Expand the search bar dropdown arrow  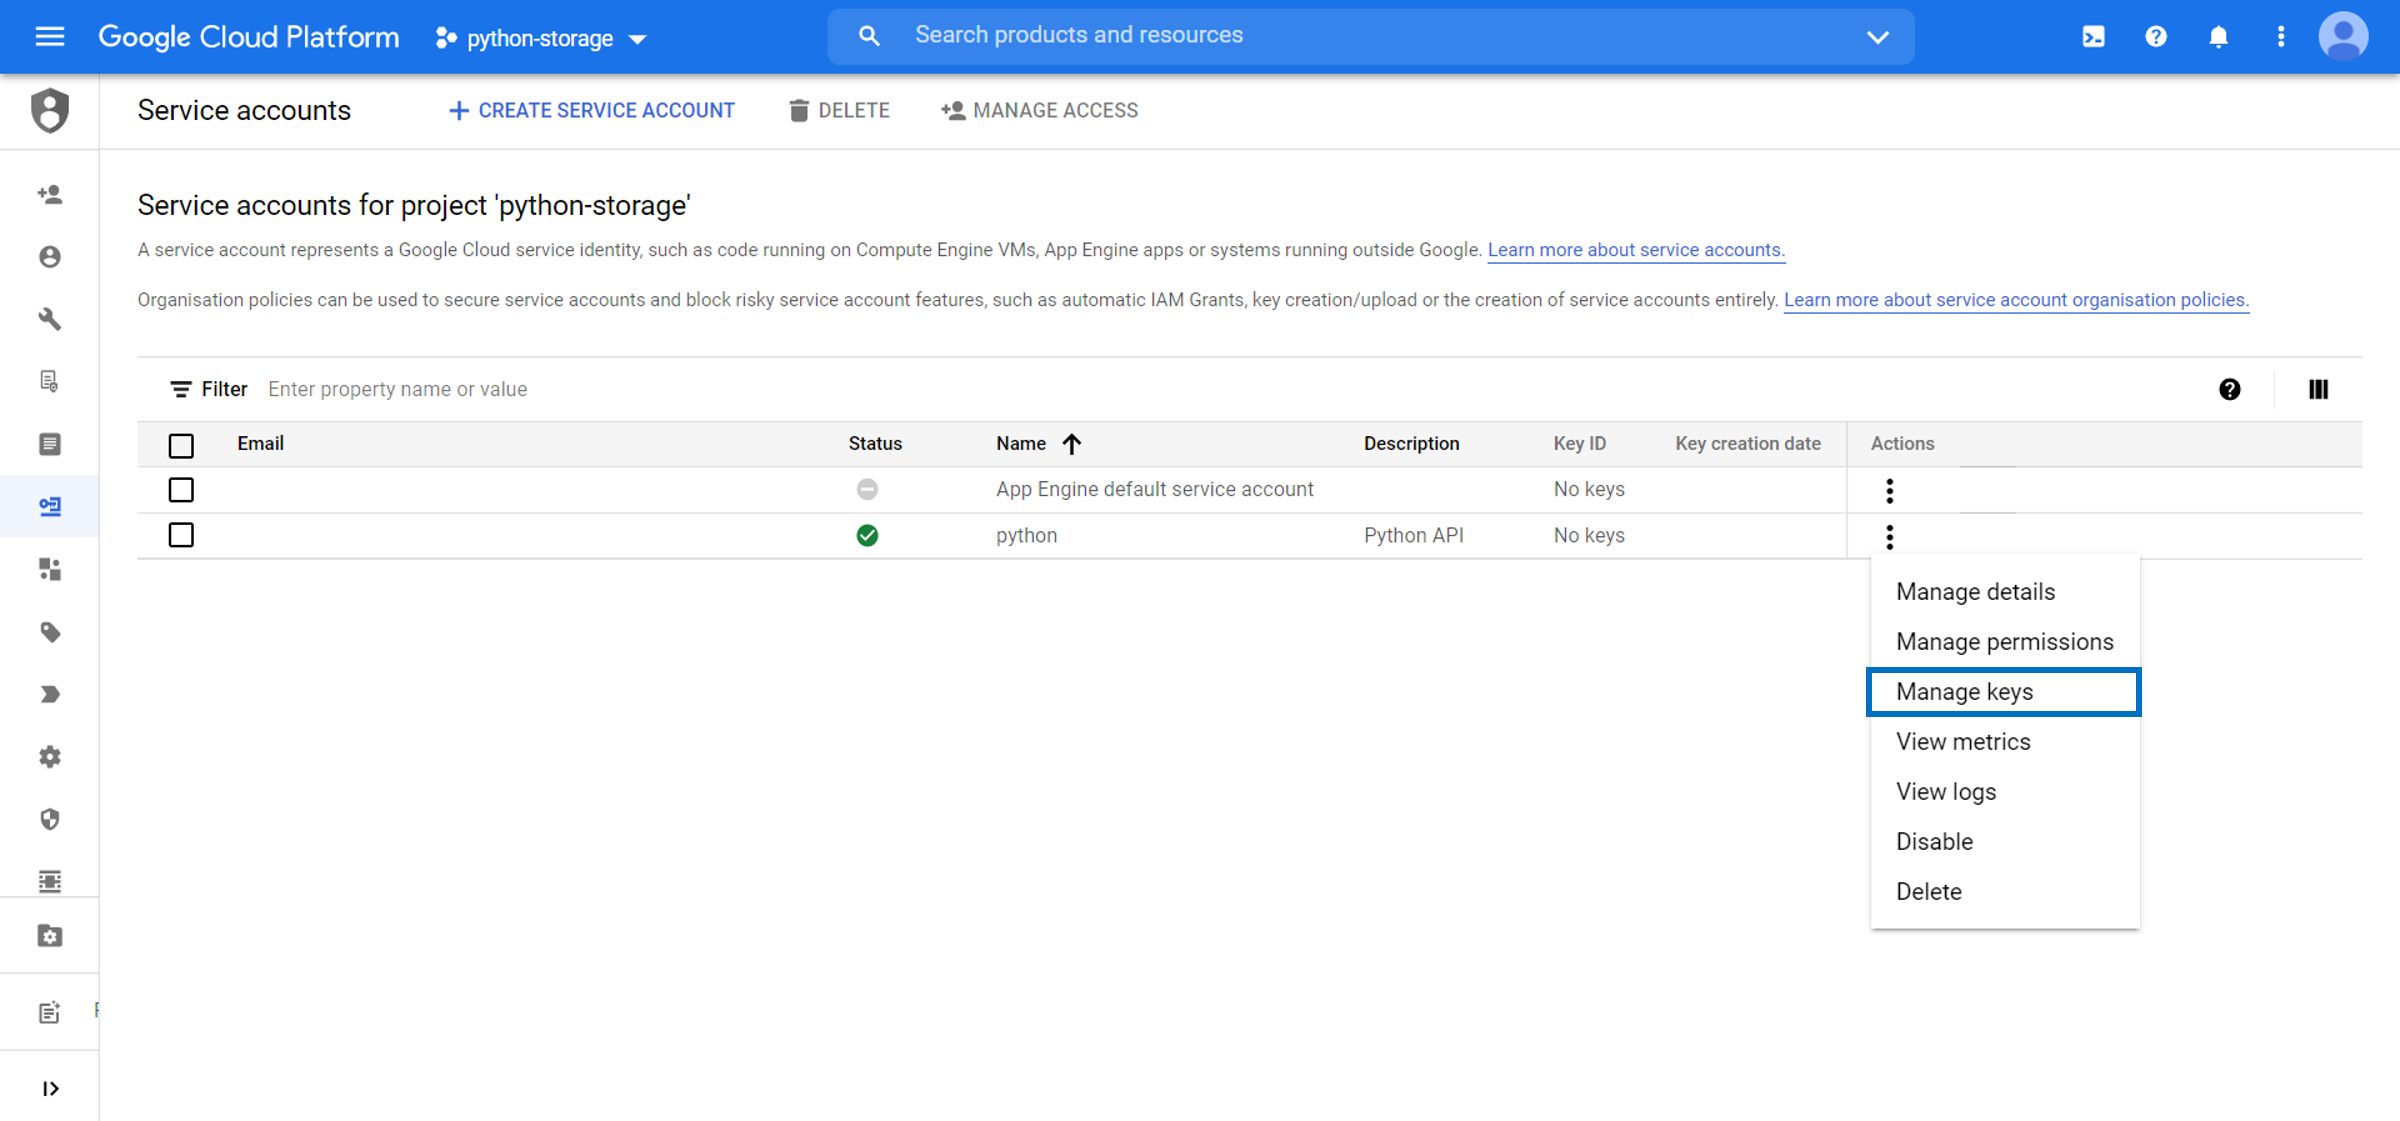[1877, 37]
